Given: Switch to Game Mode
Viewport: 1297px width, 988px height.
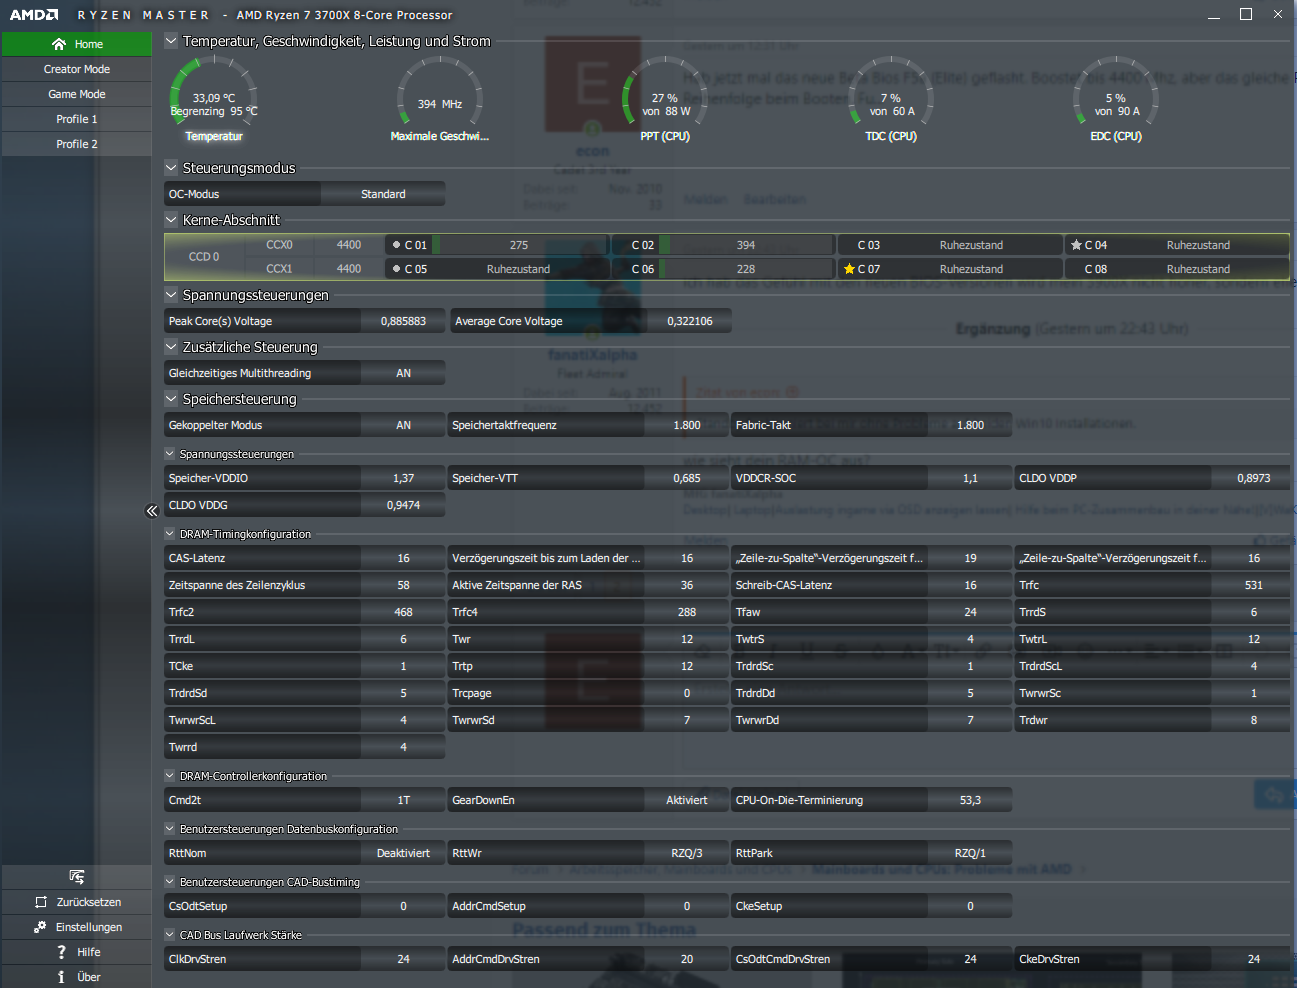Looking at the screenshot, I should (x=77, y=94).
